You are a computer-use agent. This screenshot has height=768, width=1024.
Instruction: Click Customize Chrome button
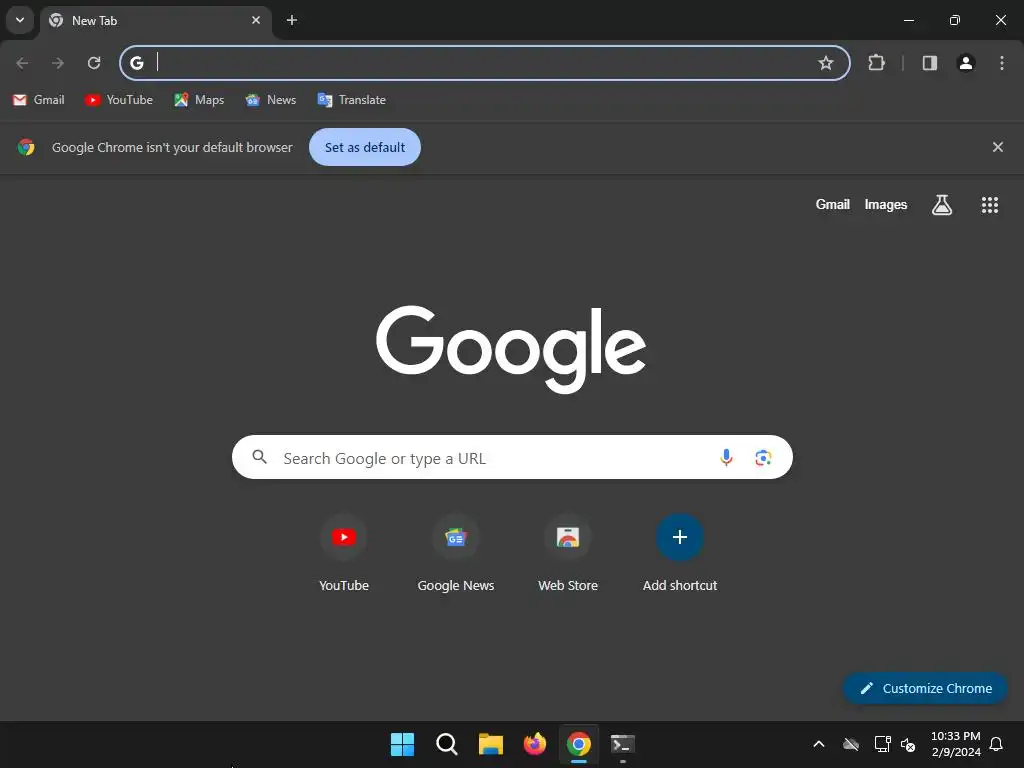click(925, 688)
